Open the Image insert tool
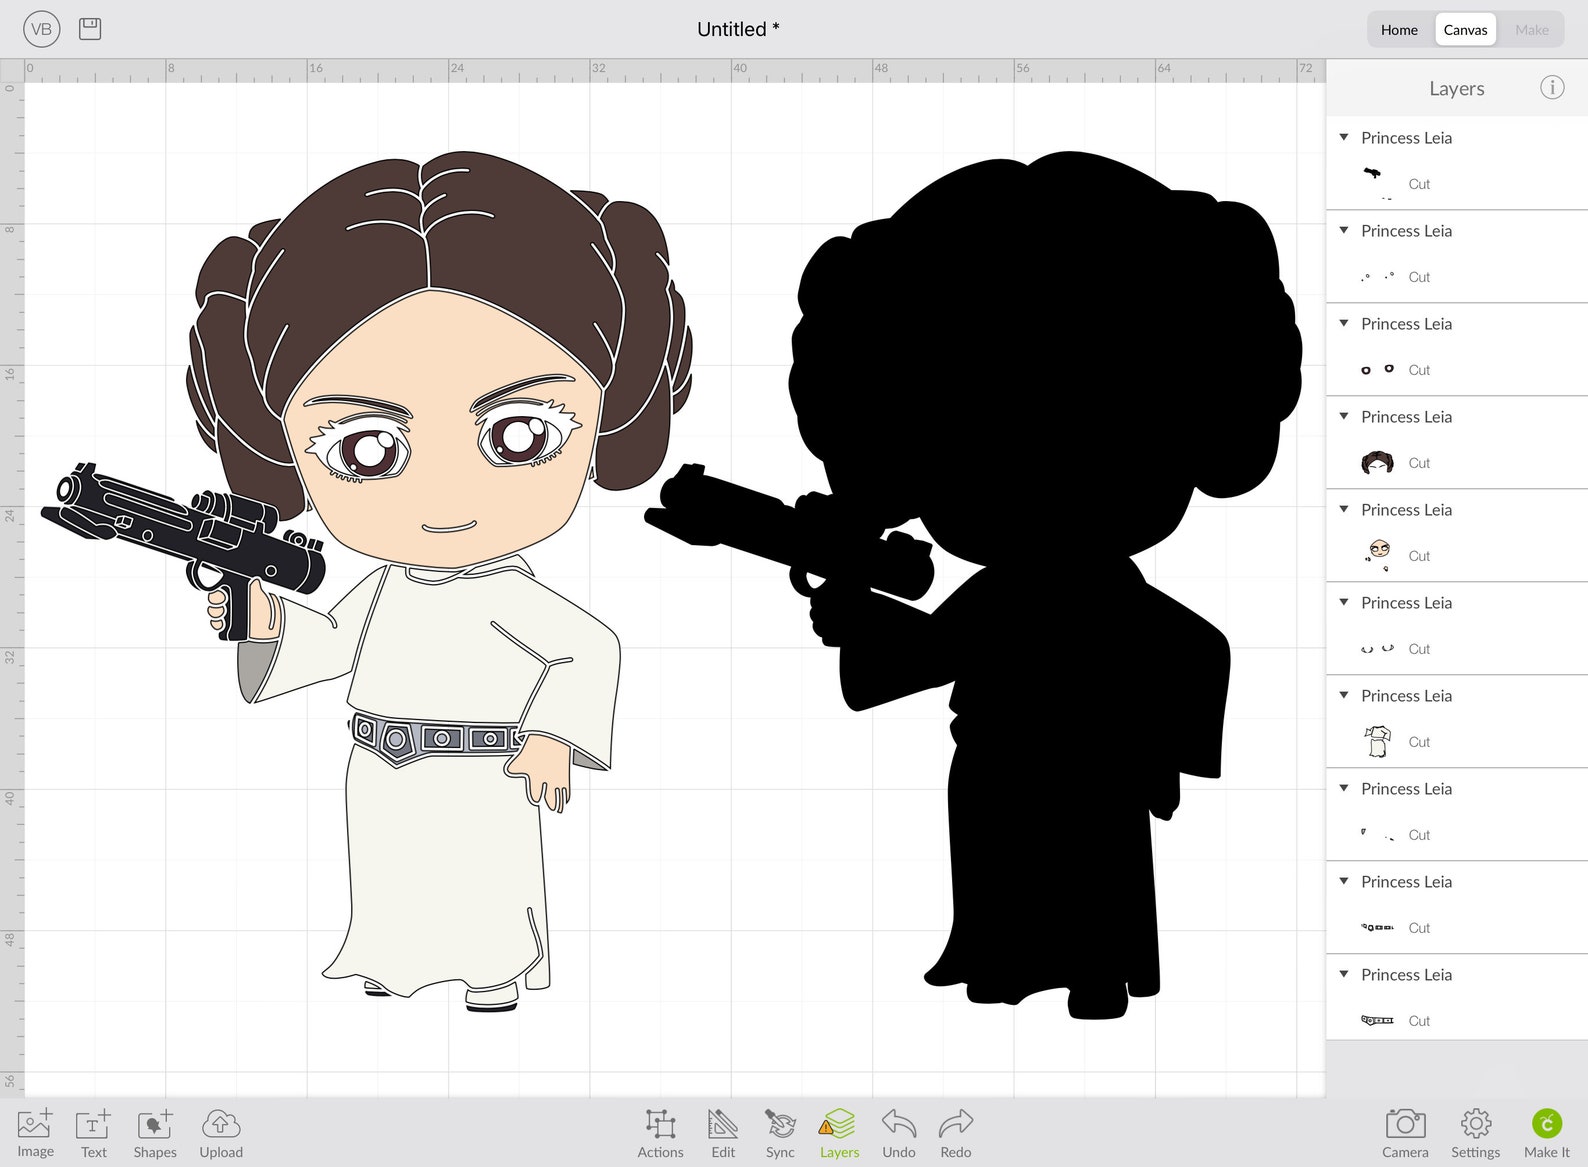This screenshot has height=1167, width=1588. [35, 1133]
